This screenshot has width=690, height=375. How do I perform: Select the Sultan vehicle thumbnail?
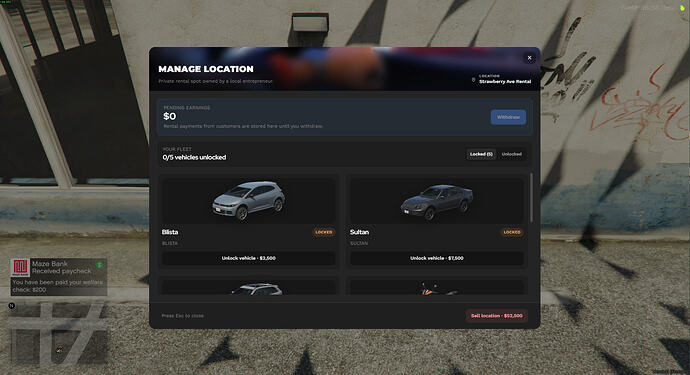click(x=437, y=200)
